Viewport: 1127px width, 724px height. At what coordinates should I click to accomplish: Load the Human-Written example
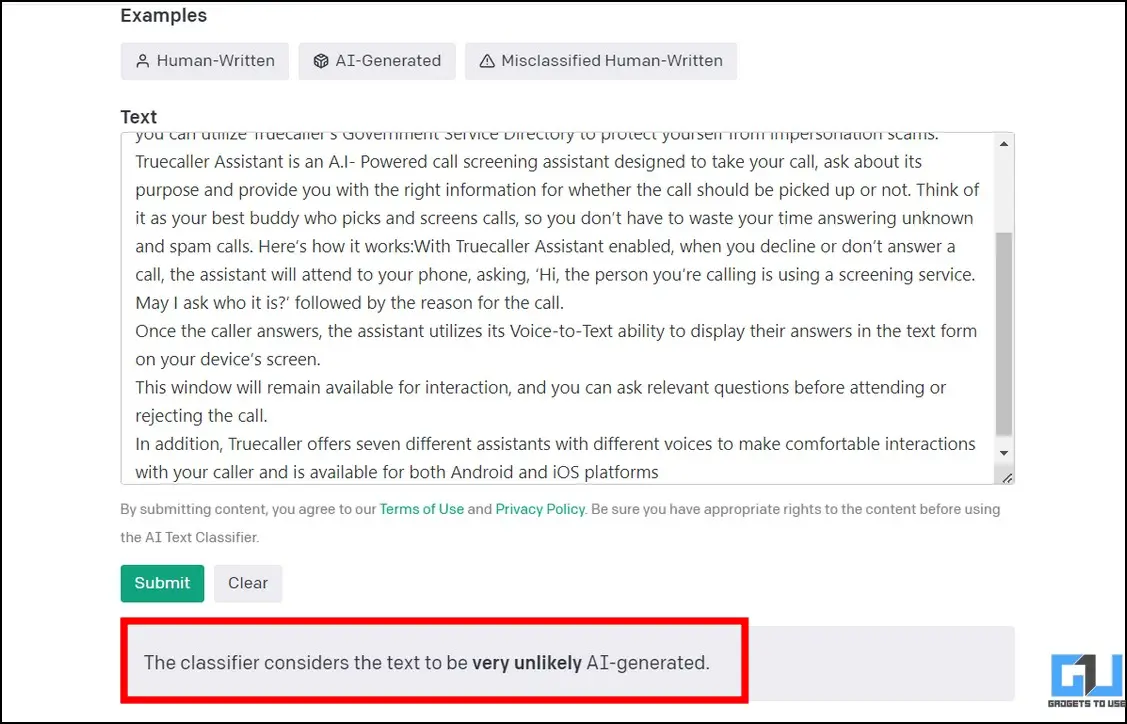tap(205, 61)
